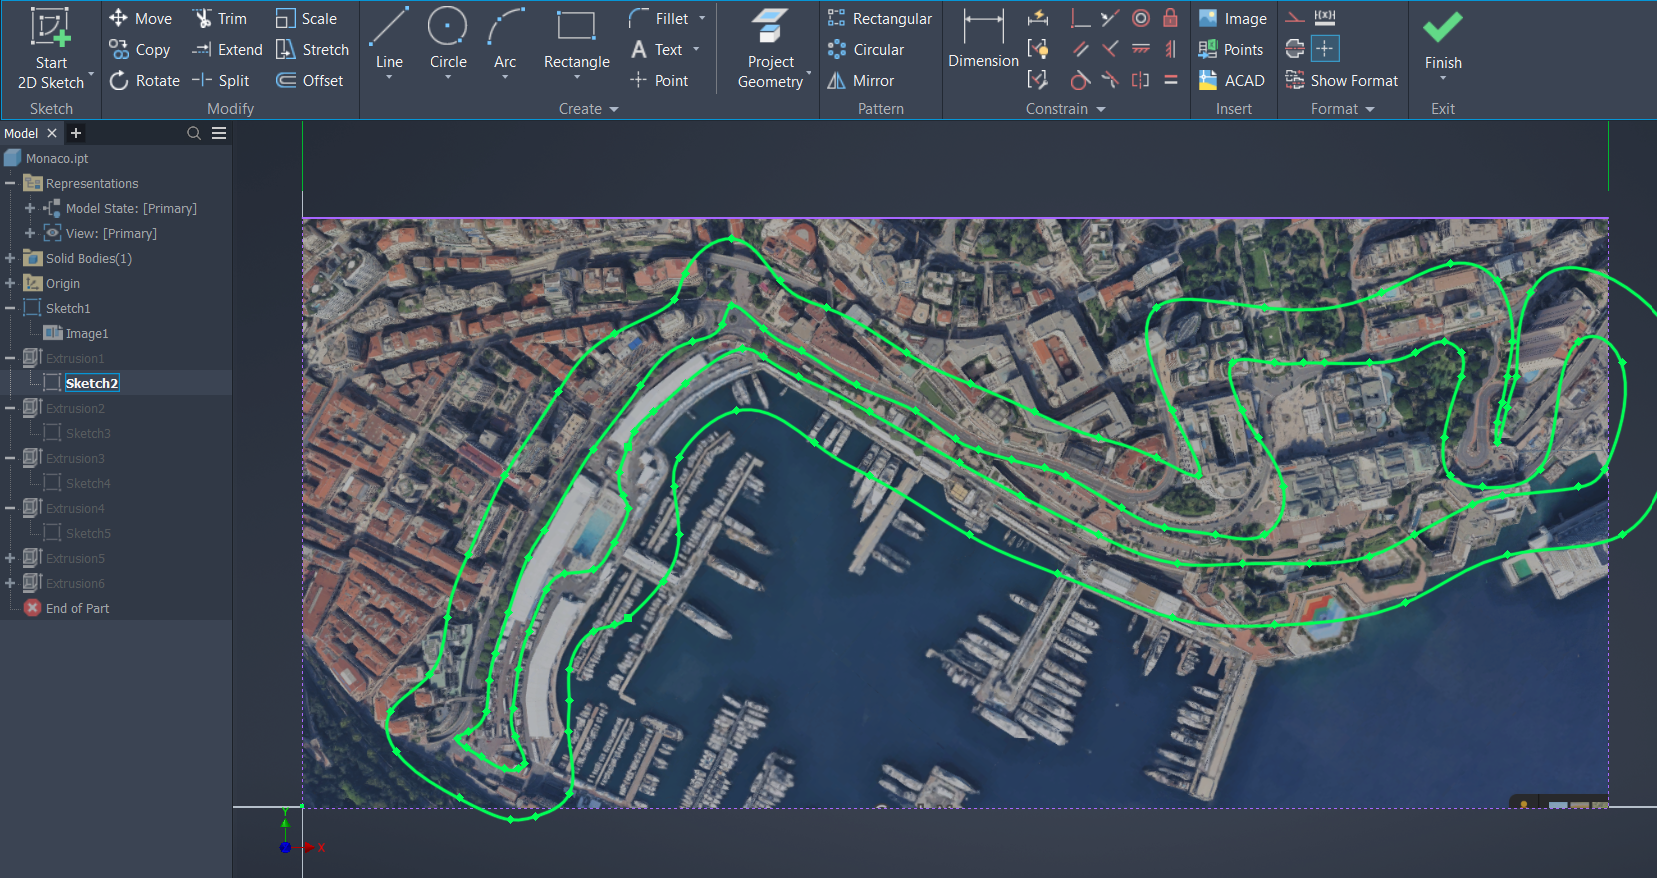
Task: Create a Rectangular pattern
Action: [880, 18]
